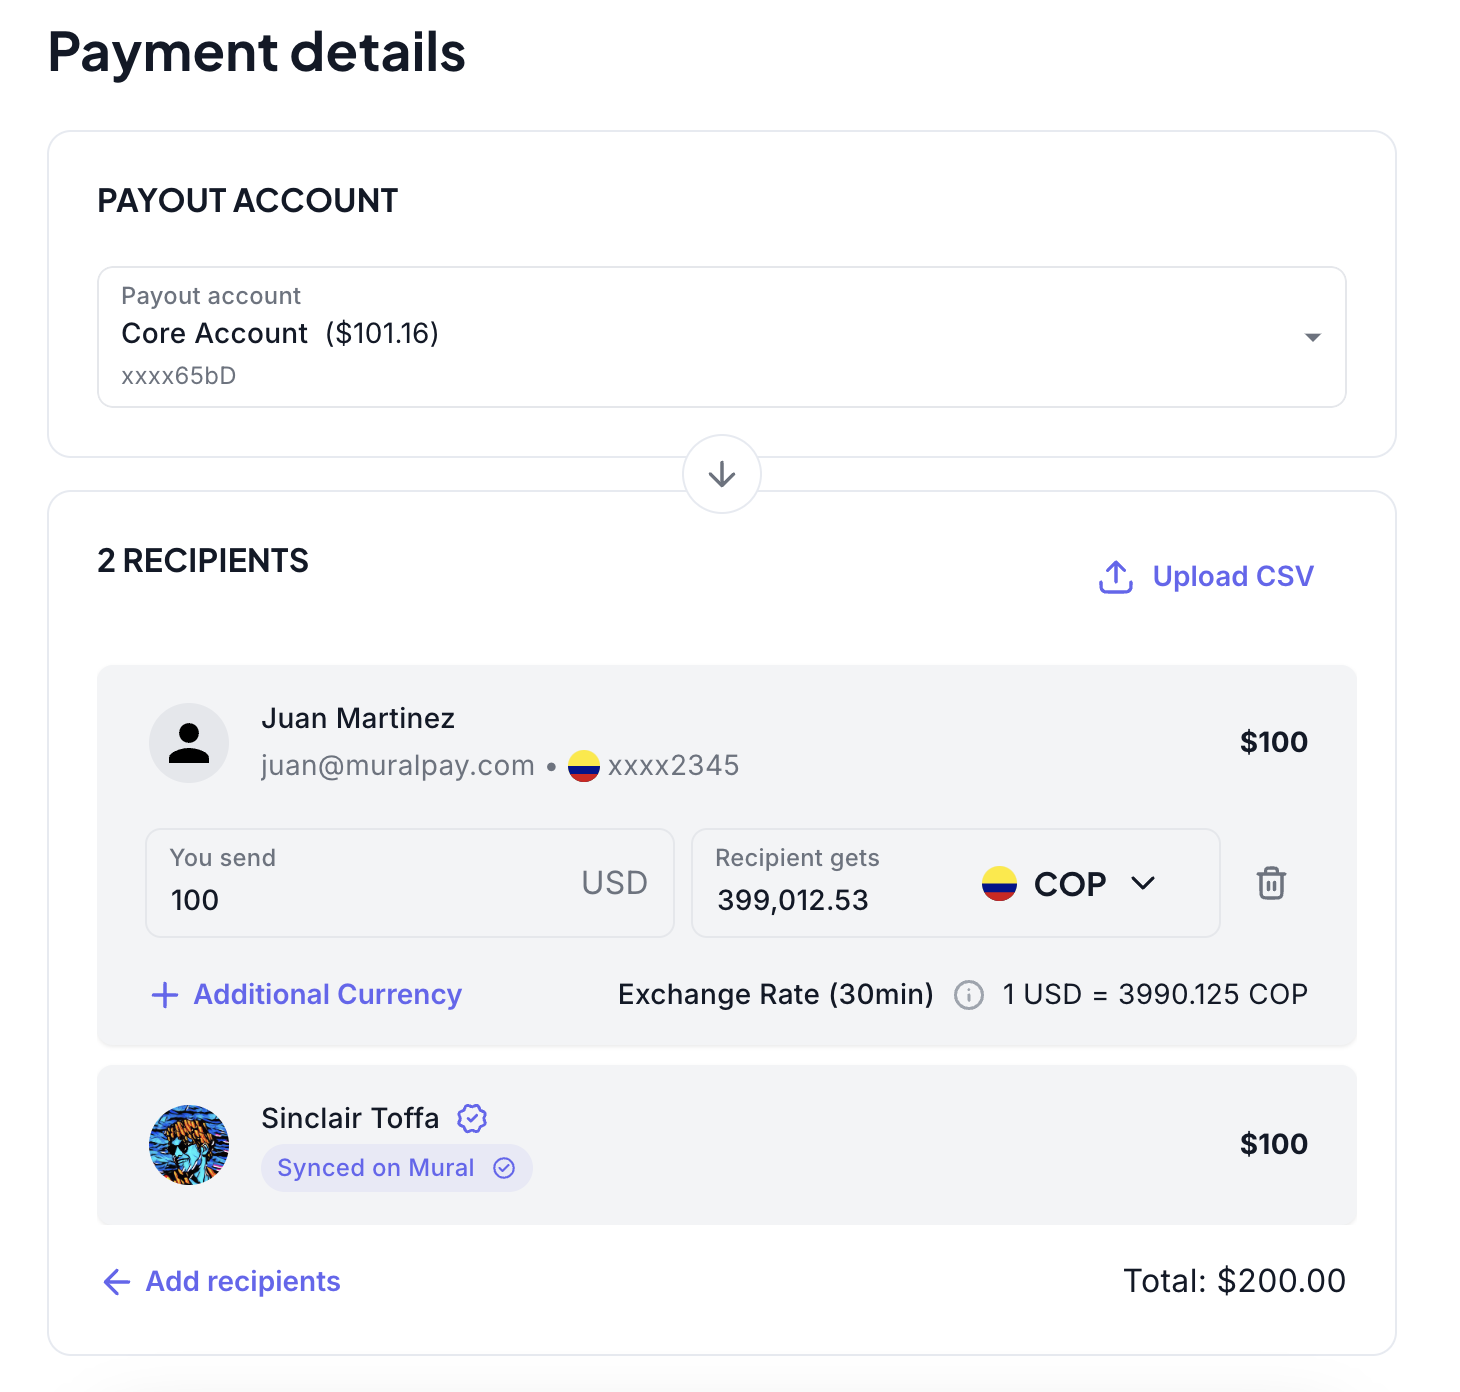The height and width of the screenshot is (1392, 1460).
Task: Click Juan Martinez's default avatar icon
Action: [x=189, y=743]
